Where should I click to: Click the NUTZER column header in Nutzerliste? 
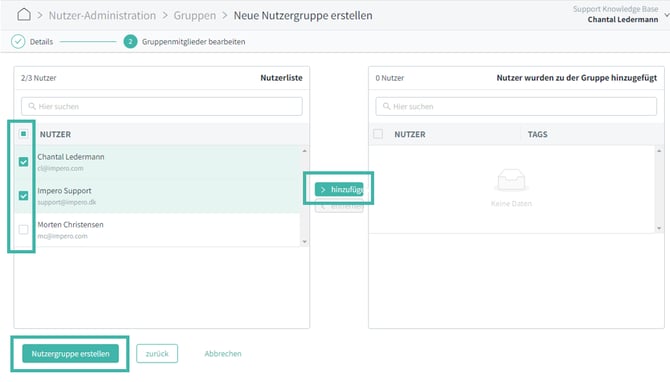(x=56, y=134)
